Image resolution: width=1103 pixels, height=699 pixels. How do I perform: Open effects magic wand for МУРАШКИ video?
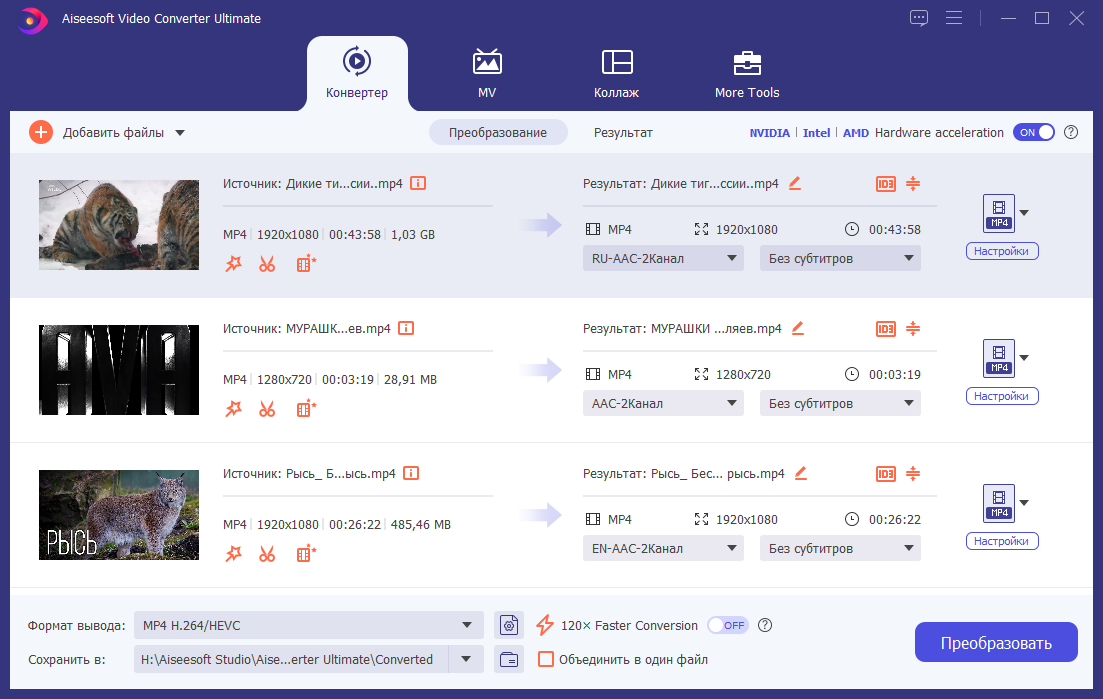(x=233, y=409)
